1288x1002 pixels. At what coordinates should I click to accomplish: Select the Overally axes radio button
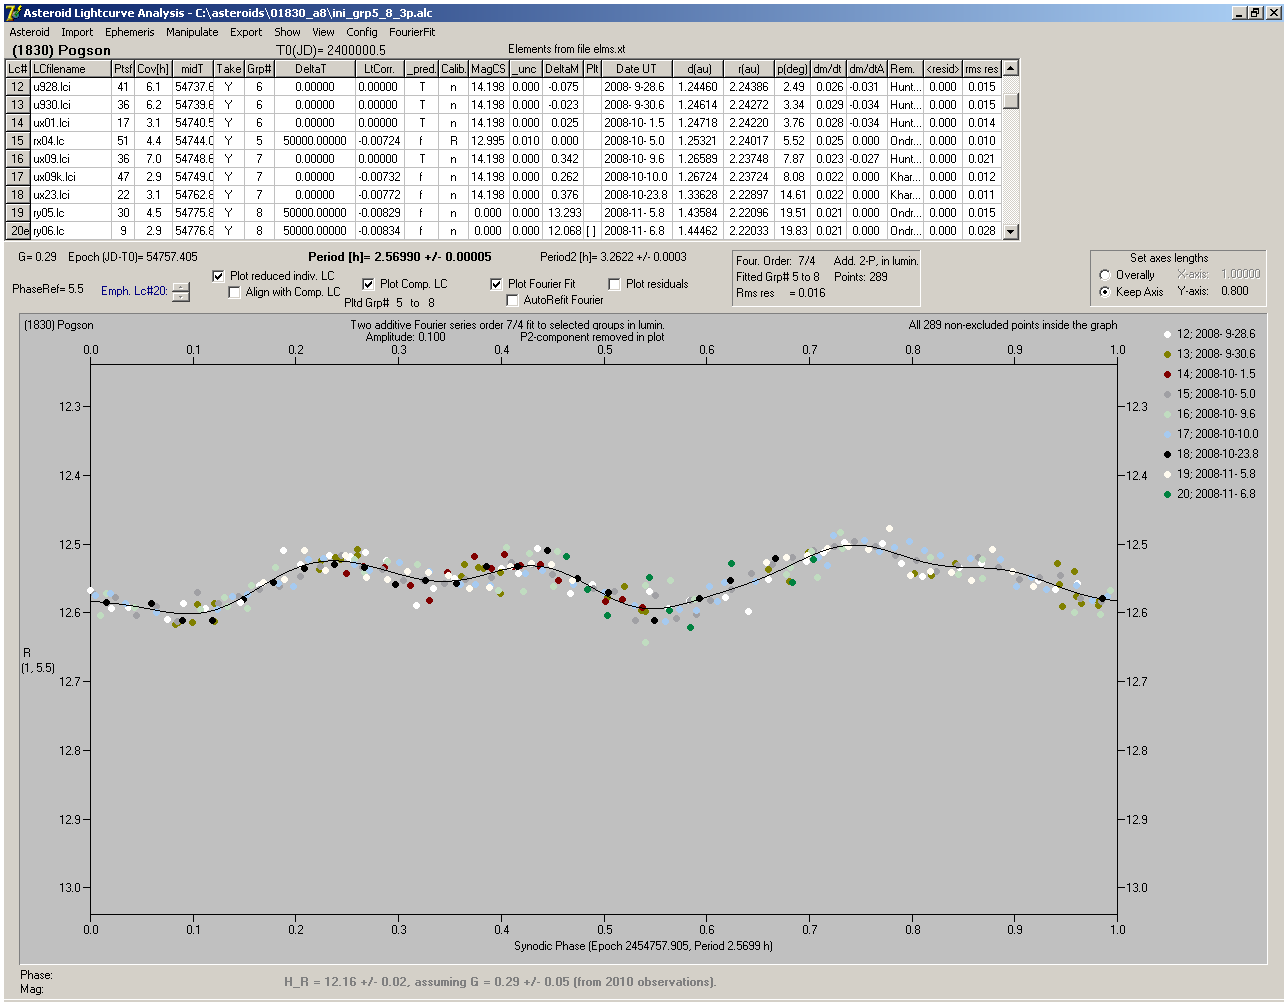click(1105, 275)
